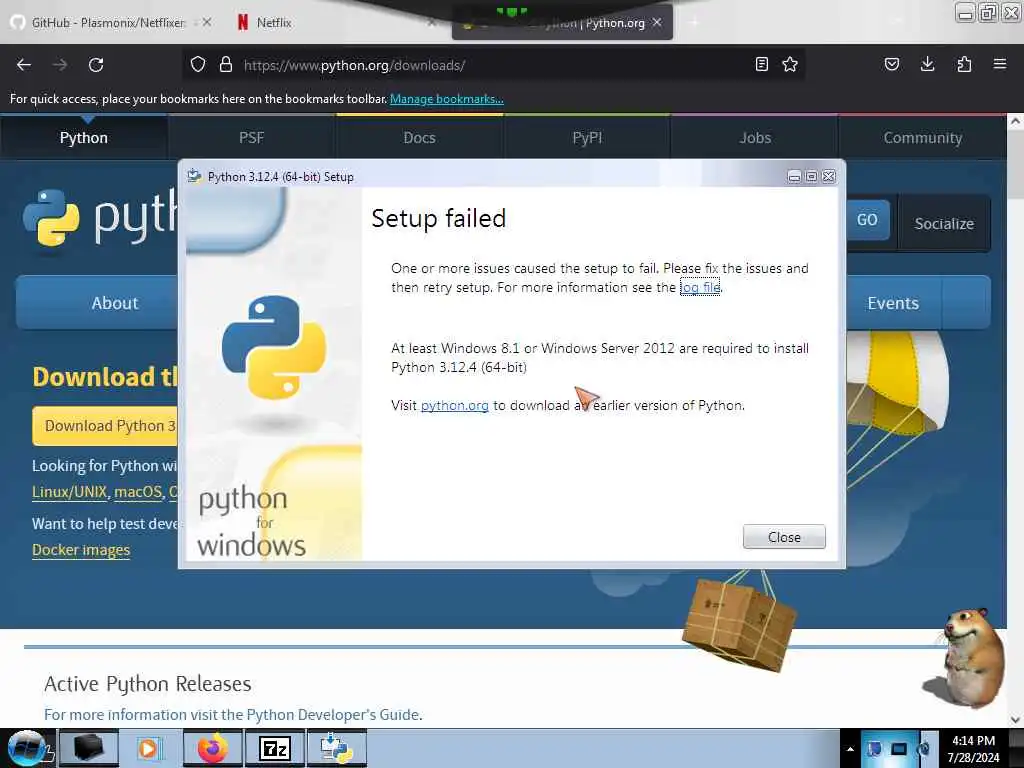Screen dimensions: 1024x768
Task: Select Docs top navigation item
Action: click(419, 138)
